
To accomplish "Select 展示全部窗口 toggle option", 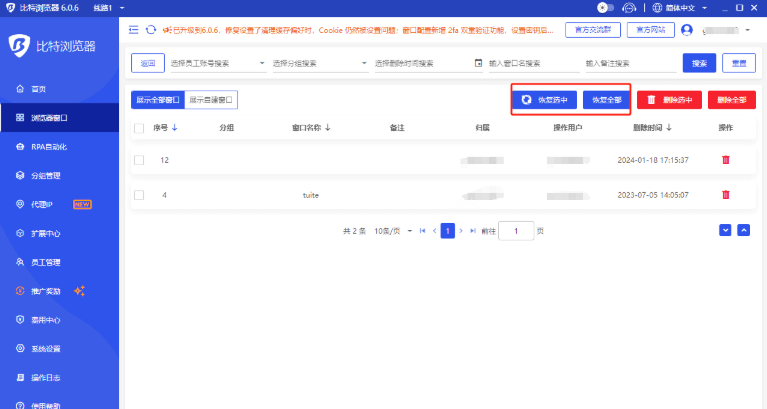I will click(x=158, y=100).
